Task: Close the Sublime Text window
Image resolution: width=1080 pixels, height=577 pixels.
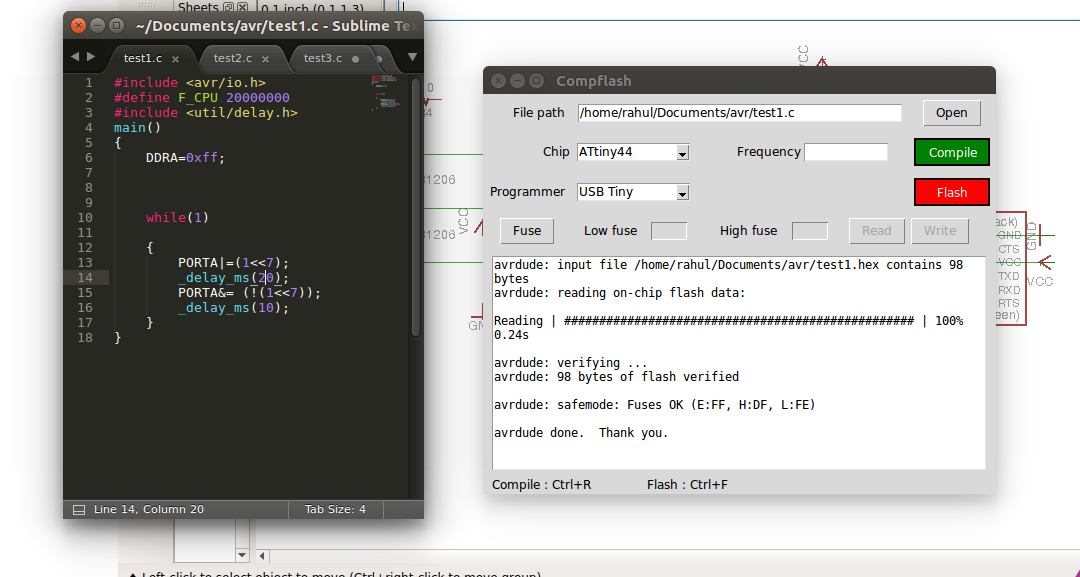Action: [x=79, y=26]
